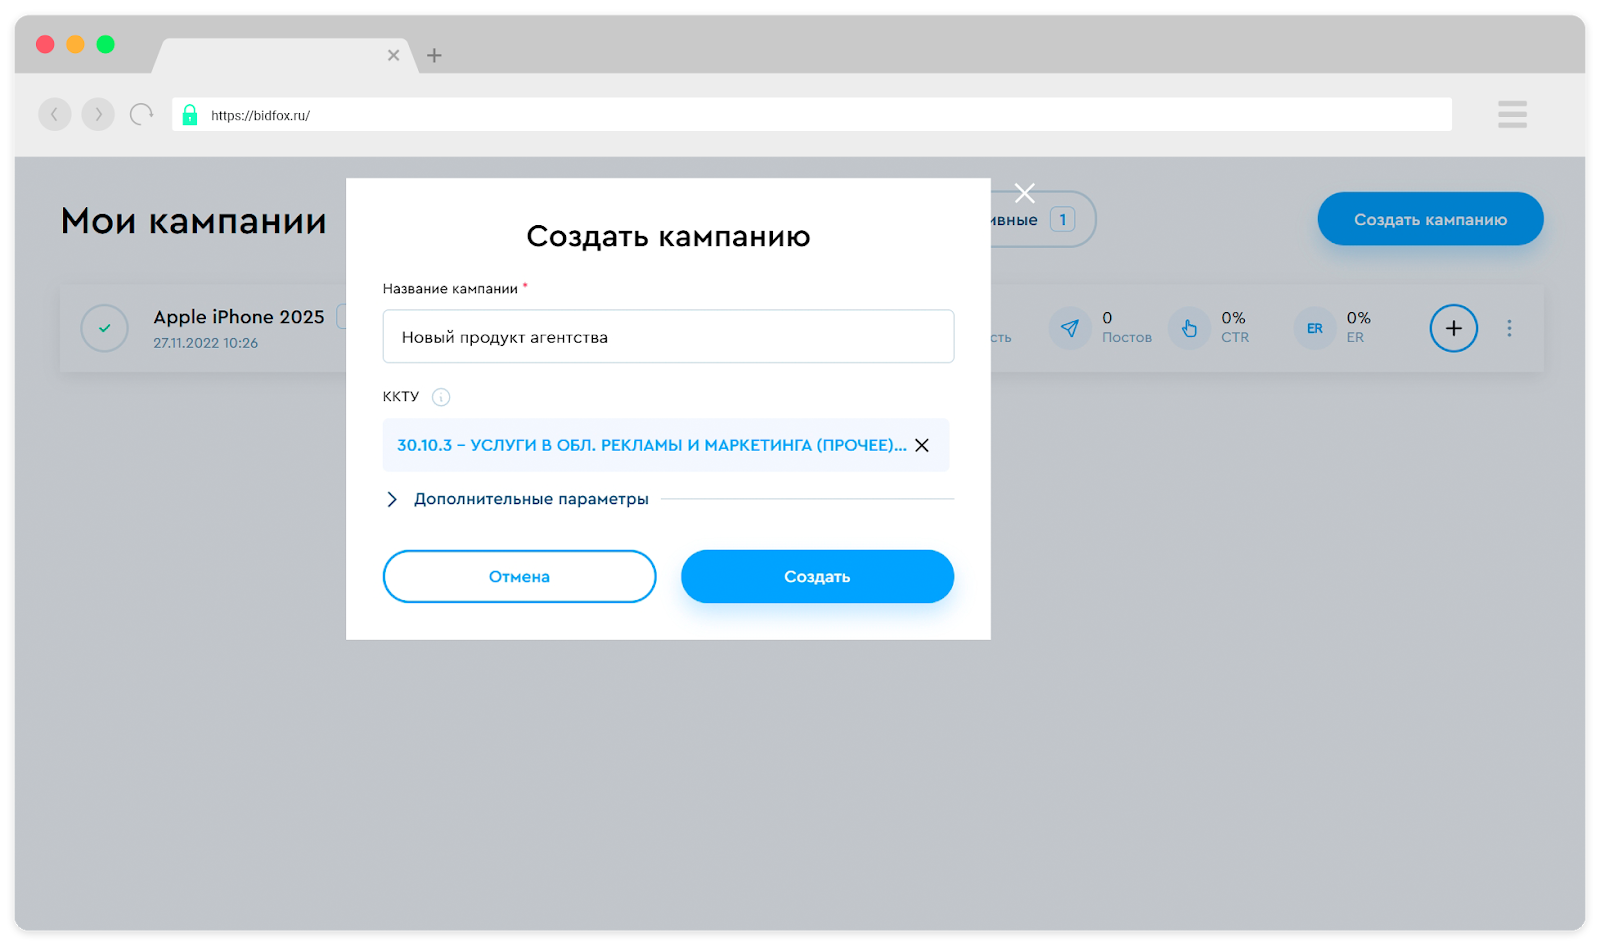Screen dimensions: 1600x946
Task: Click the posts paper plane icon
Action: [x=1069, y=328]
